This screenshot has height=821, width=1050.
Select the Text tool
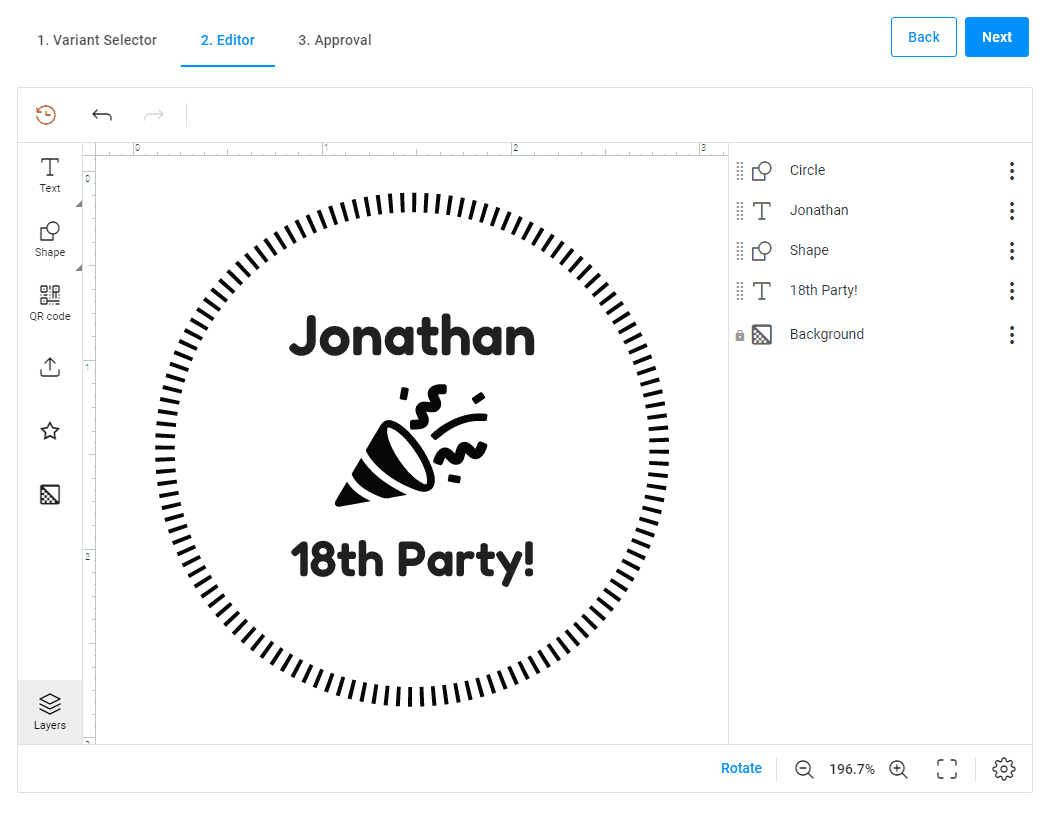tap(49, 174)
